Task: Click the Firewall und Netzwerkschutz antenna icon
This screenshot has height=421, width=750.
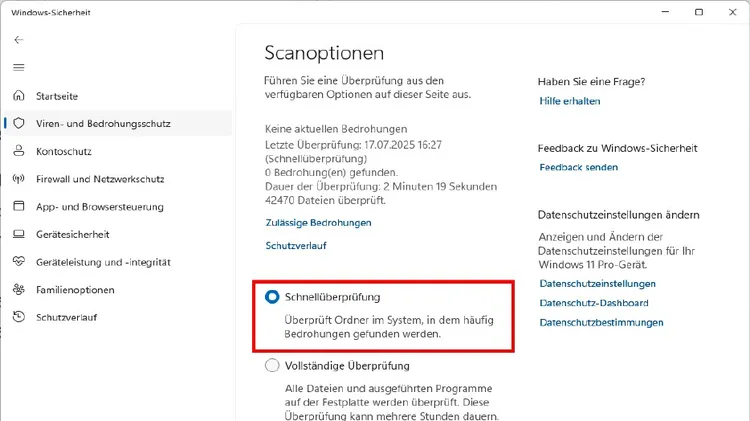Action: (19, 179)
